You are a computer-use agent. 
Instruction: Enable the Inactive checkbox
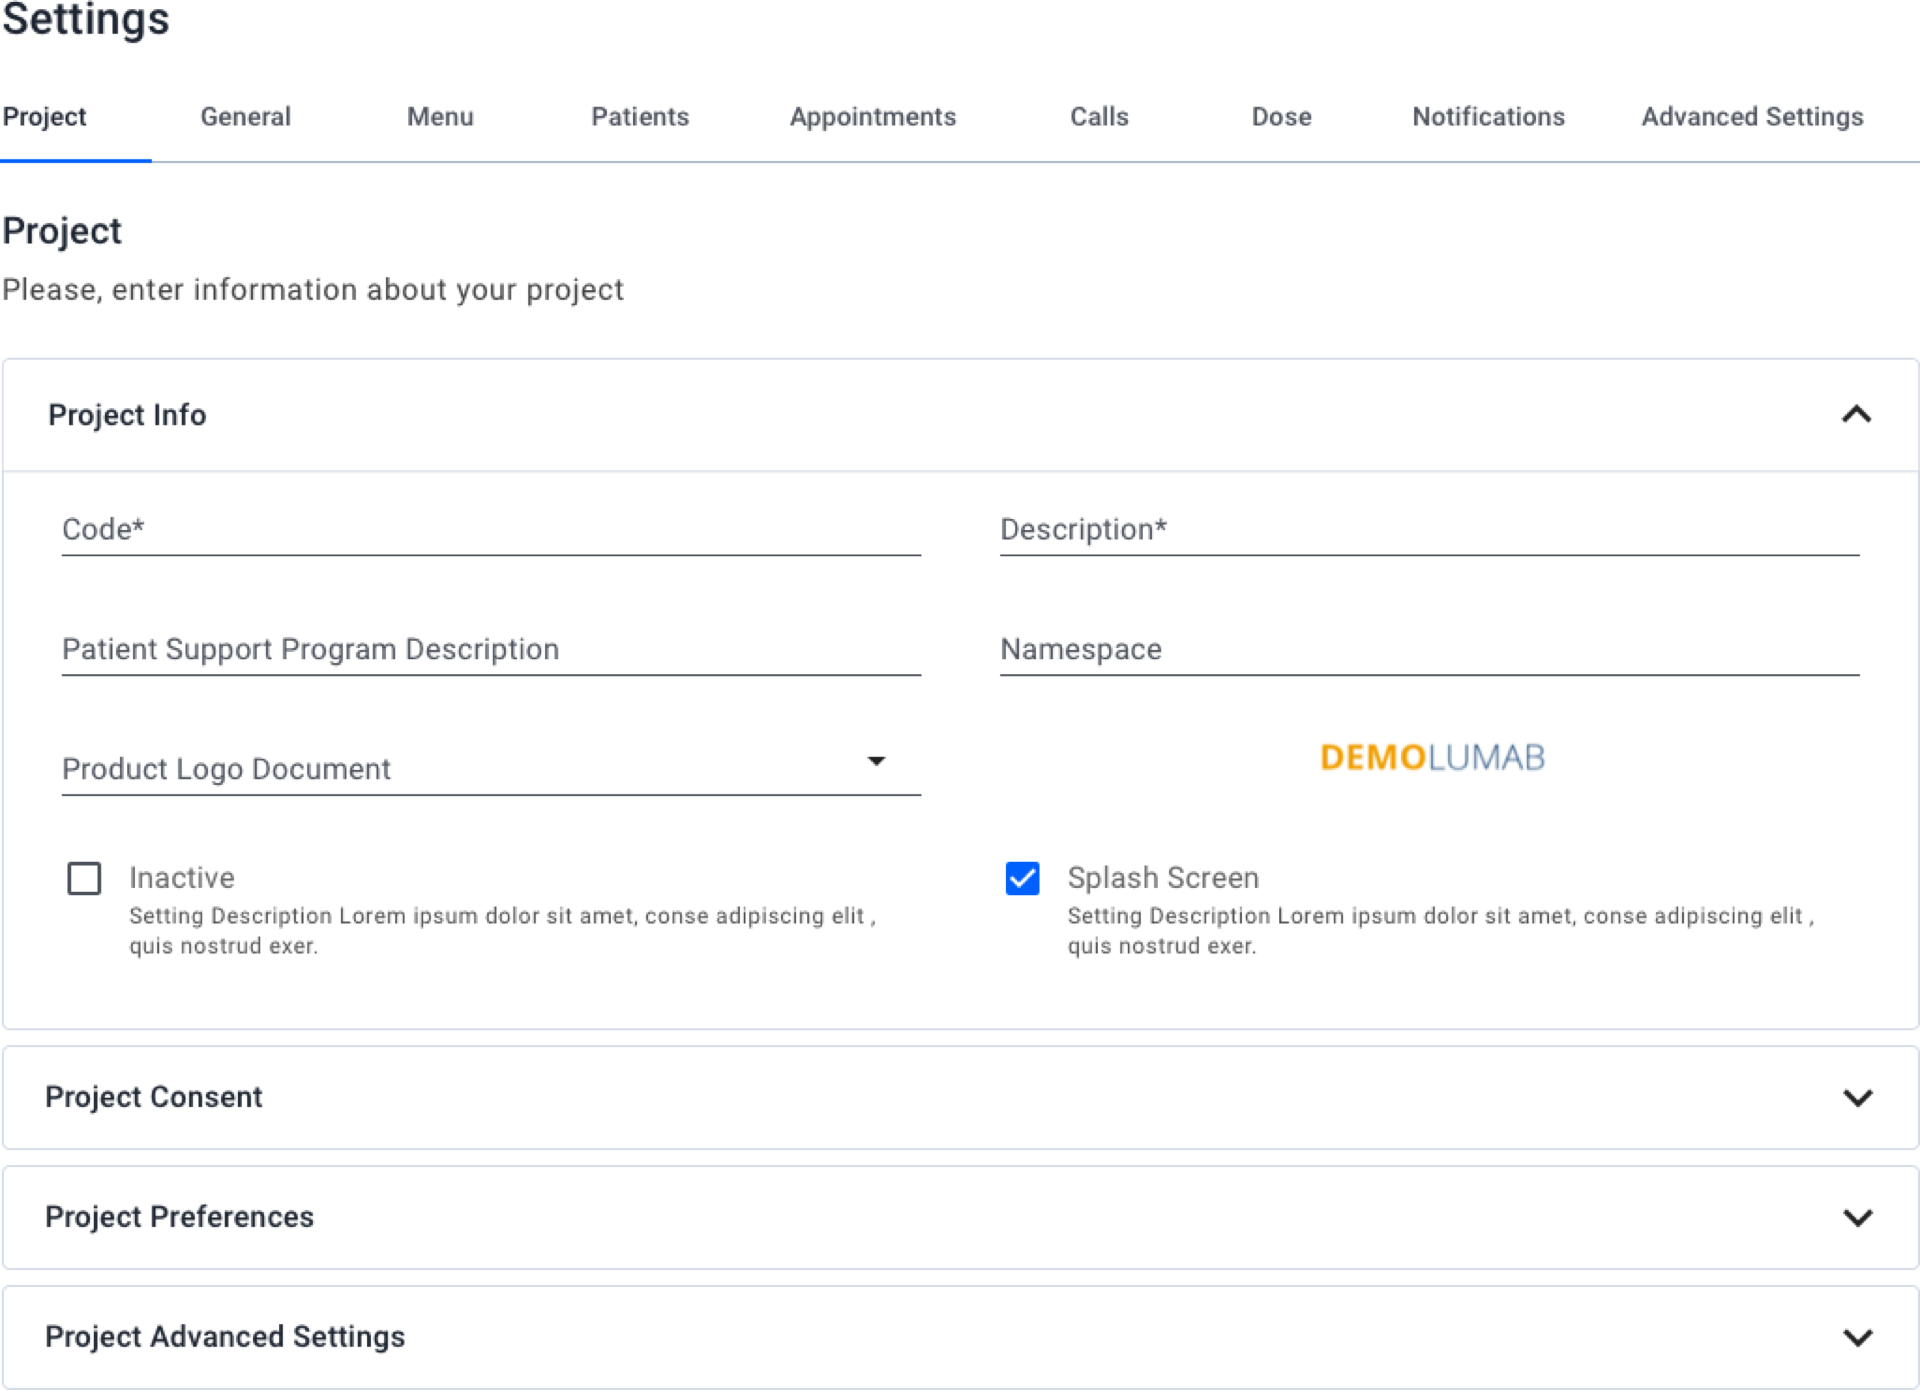pyautogui.click(x=84, y=879)
